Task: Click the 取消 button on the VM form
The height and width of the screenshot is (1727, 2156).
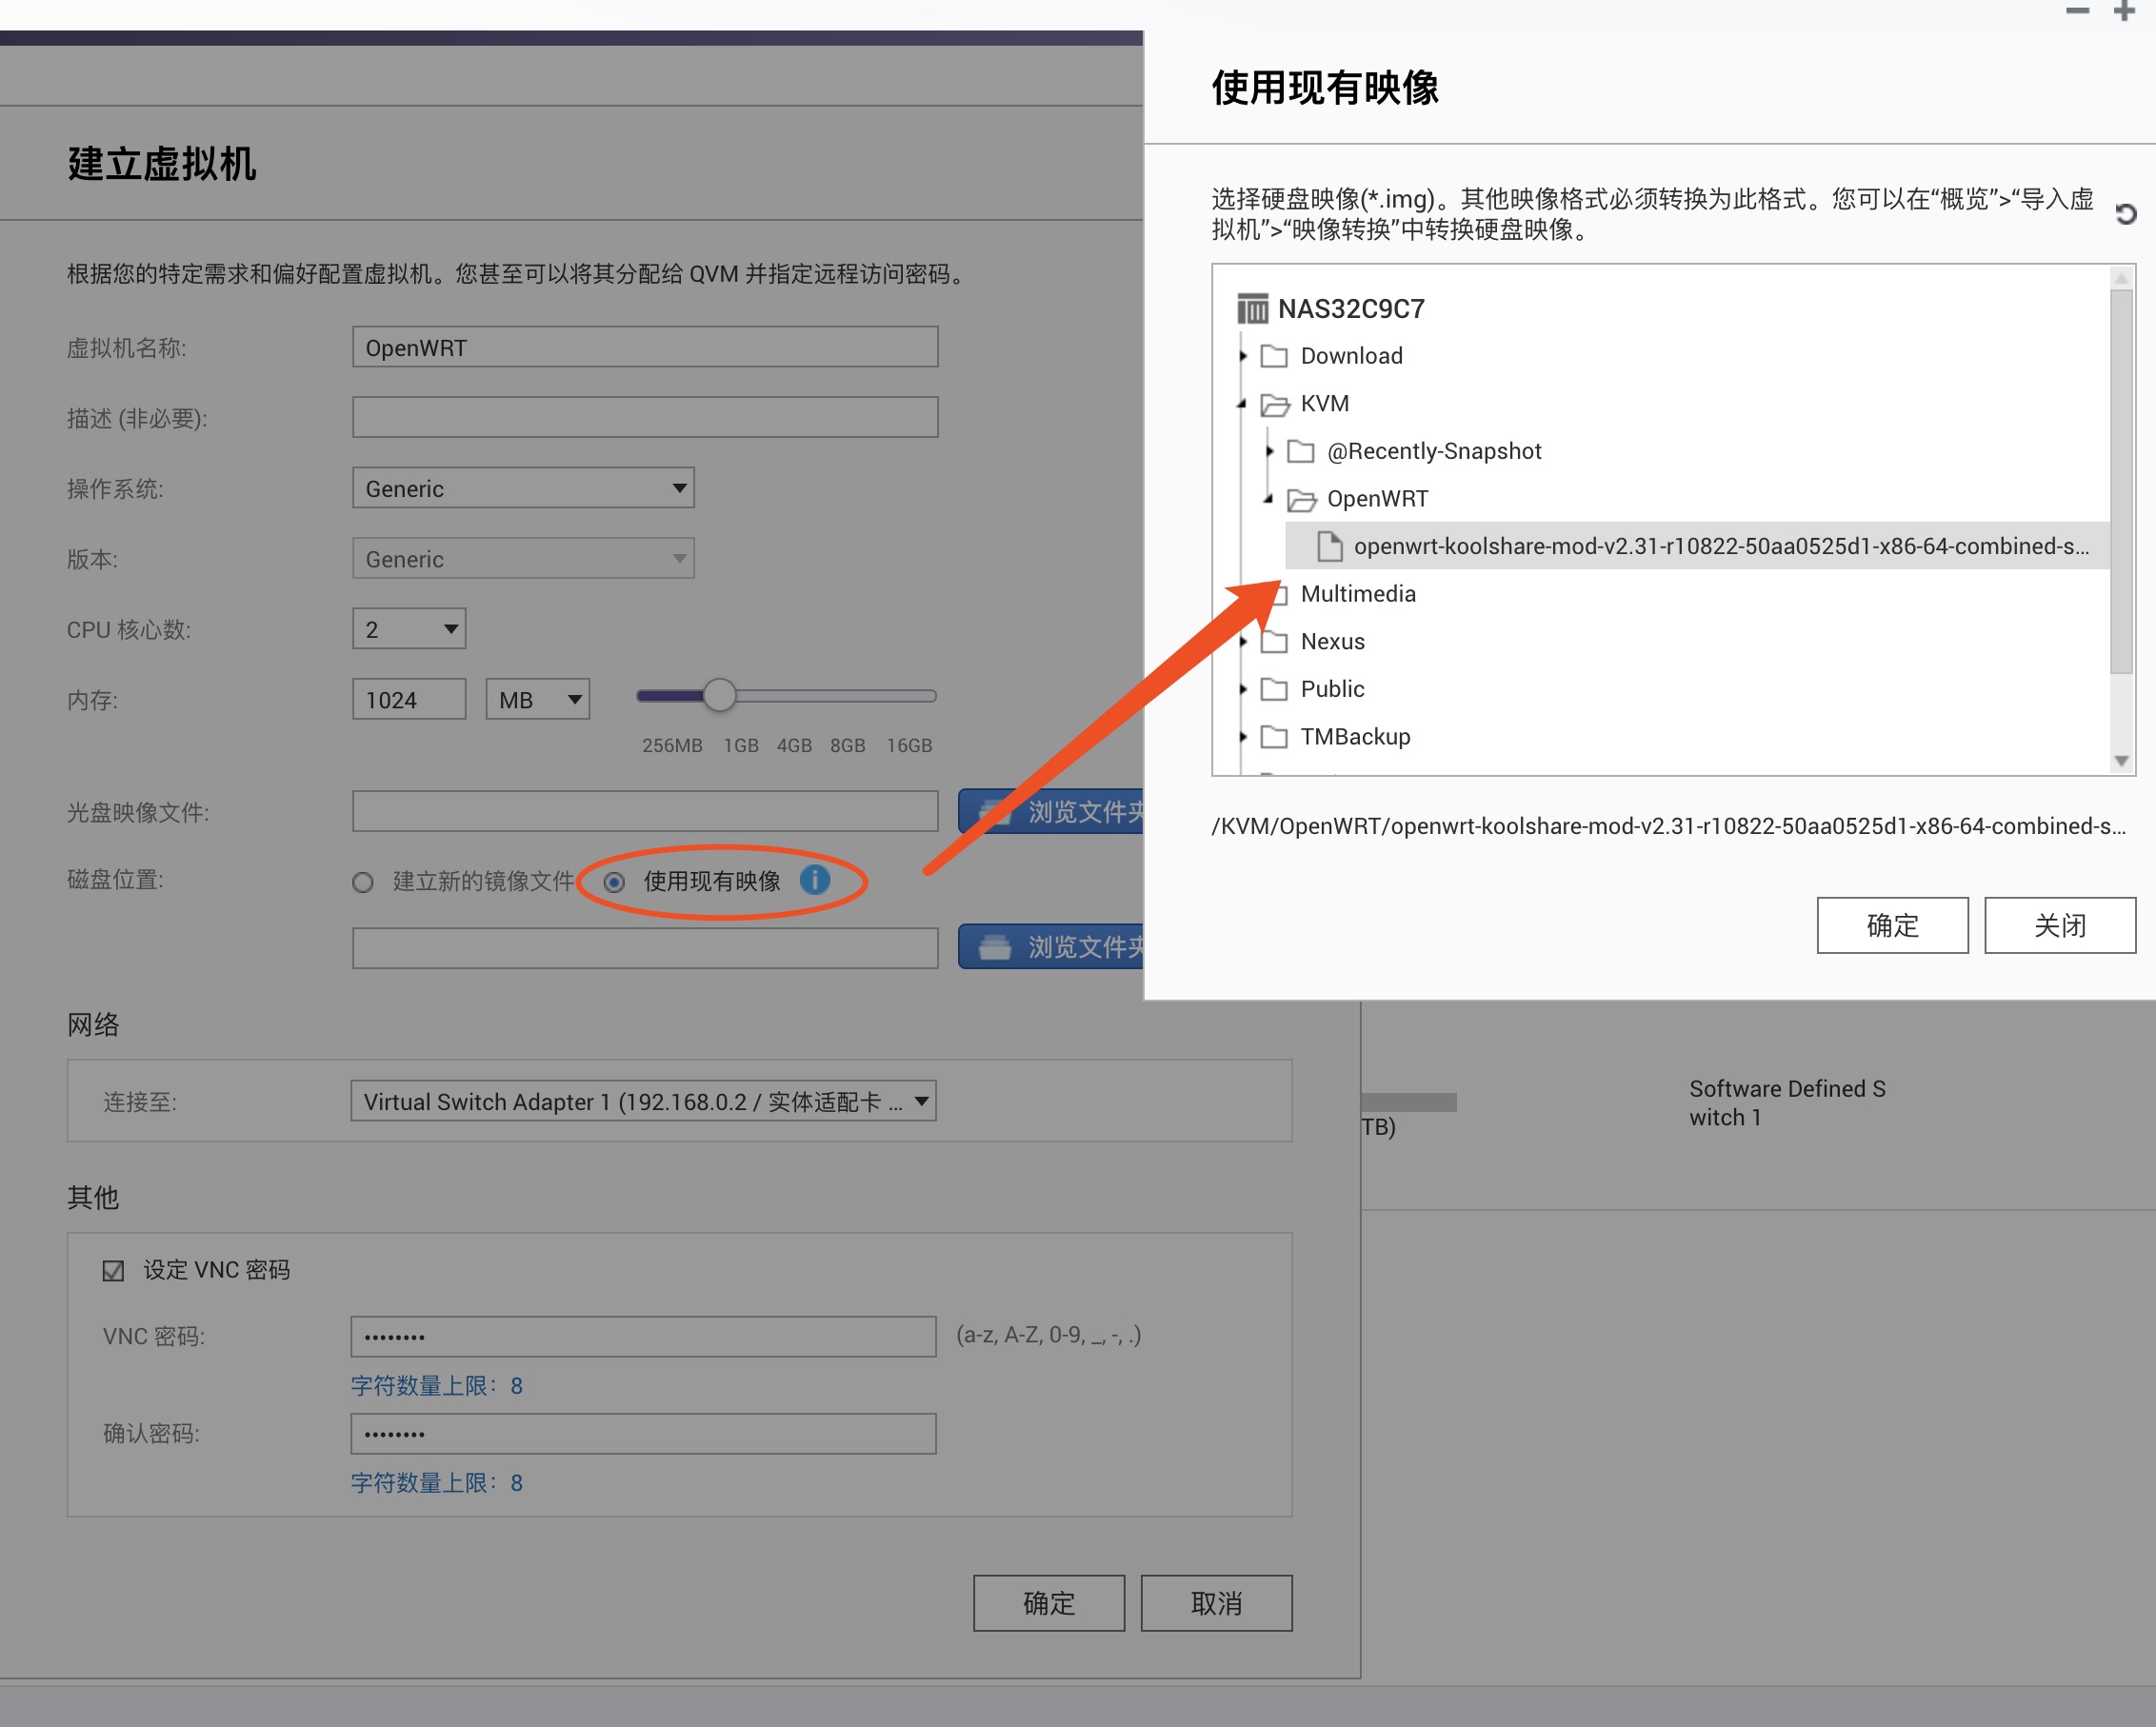Action: [1216, 1603]
